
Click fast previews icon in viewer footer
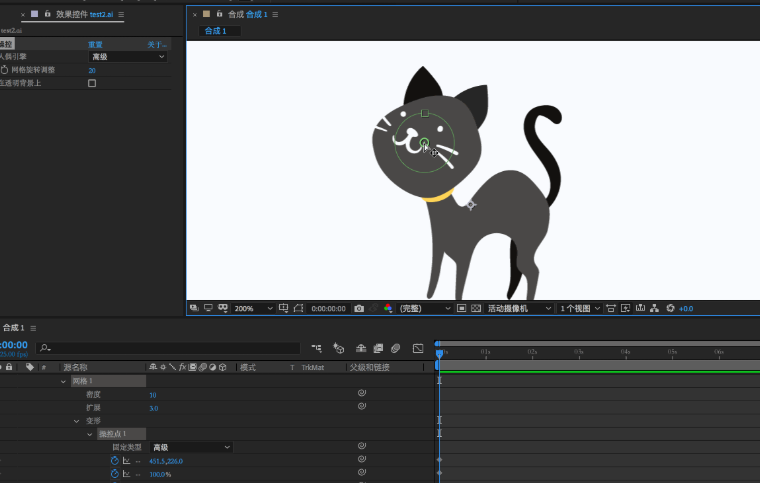click(x=626, y=308)
